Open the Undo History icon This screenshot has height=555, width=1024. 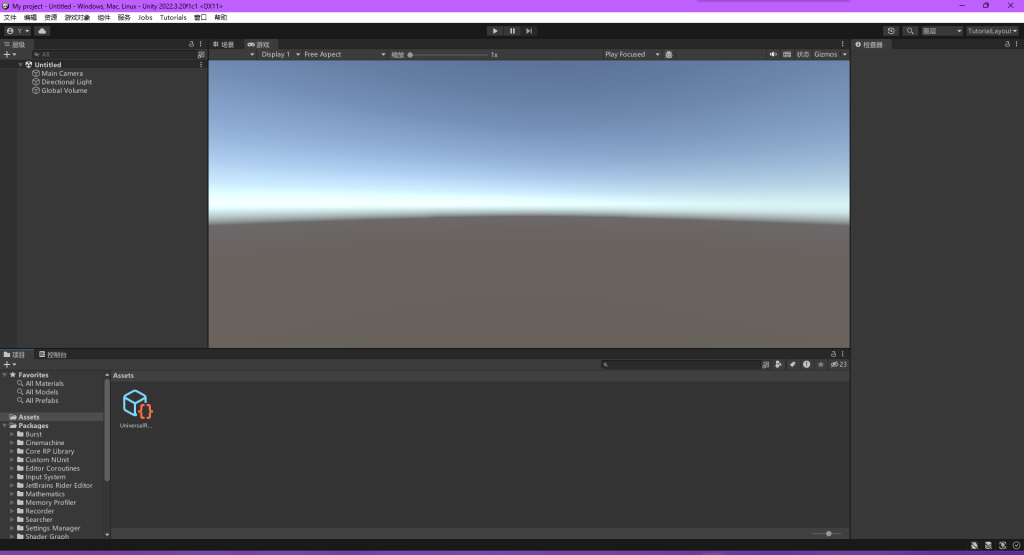[891, 31]
